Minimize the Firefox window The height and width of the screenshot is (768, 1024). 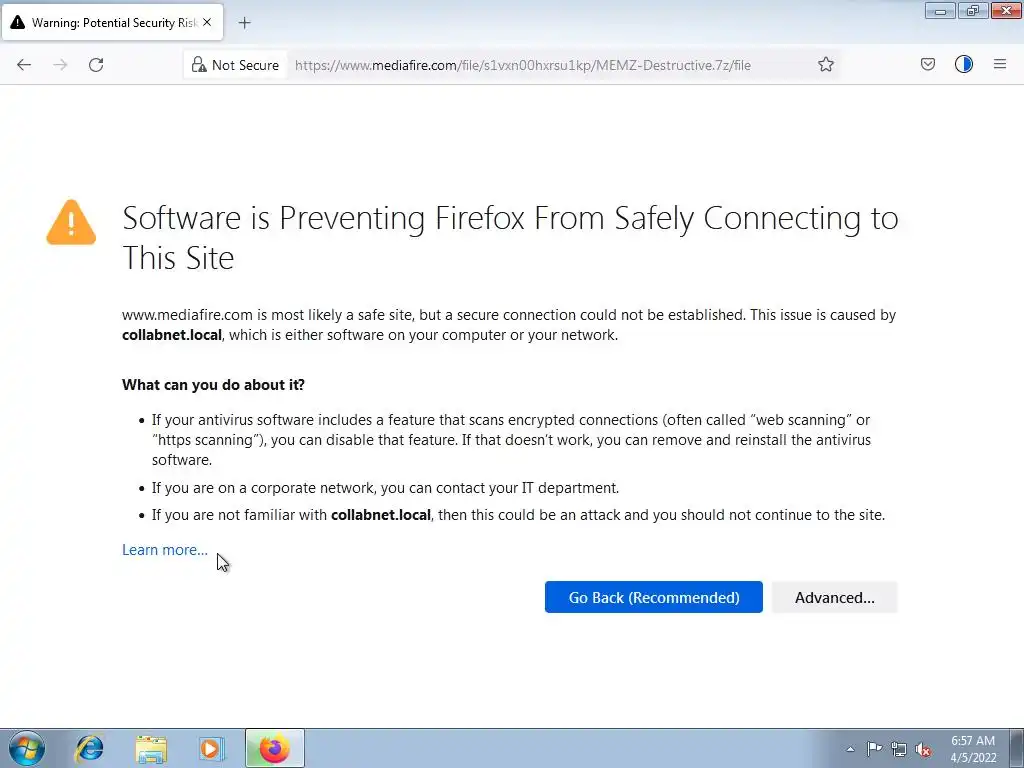click(x=940, y=11)
